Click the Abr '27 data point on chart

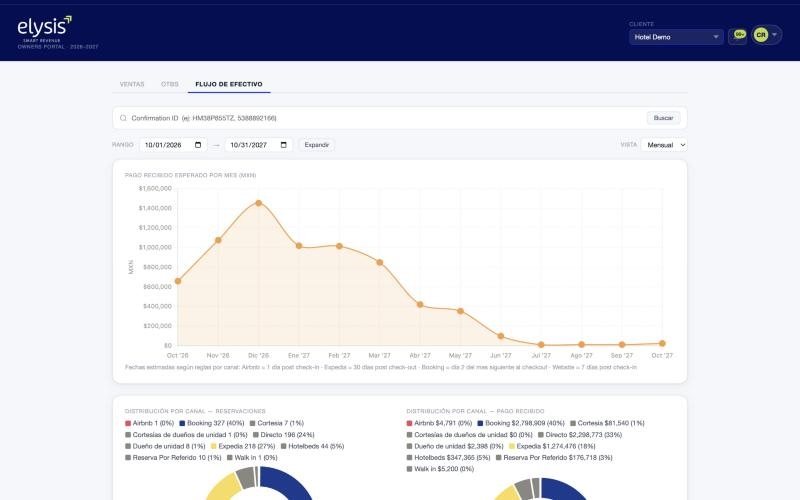click(x=420, y=305)
